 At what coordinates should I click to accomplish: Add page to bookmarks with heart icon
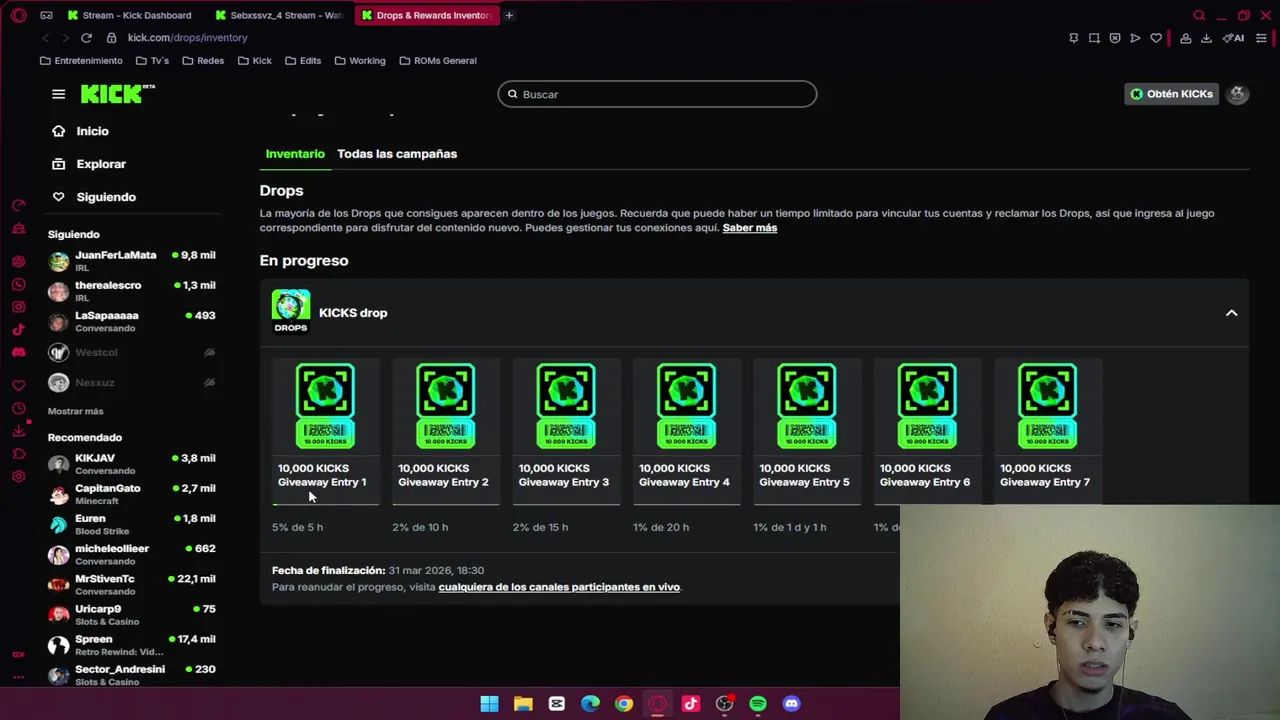tap(1156, 38)
